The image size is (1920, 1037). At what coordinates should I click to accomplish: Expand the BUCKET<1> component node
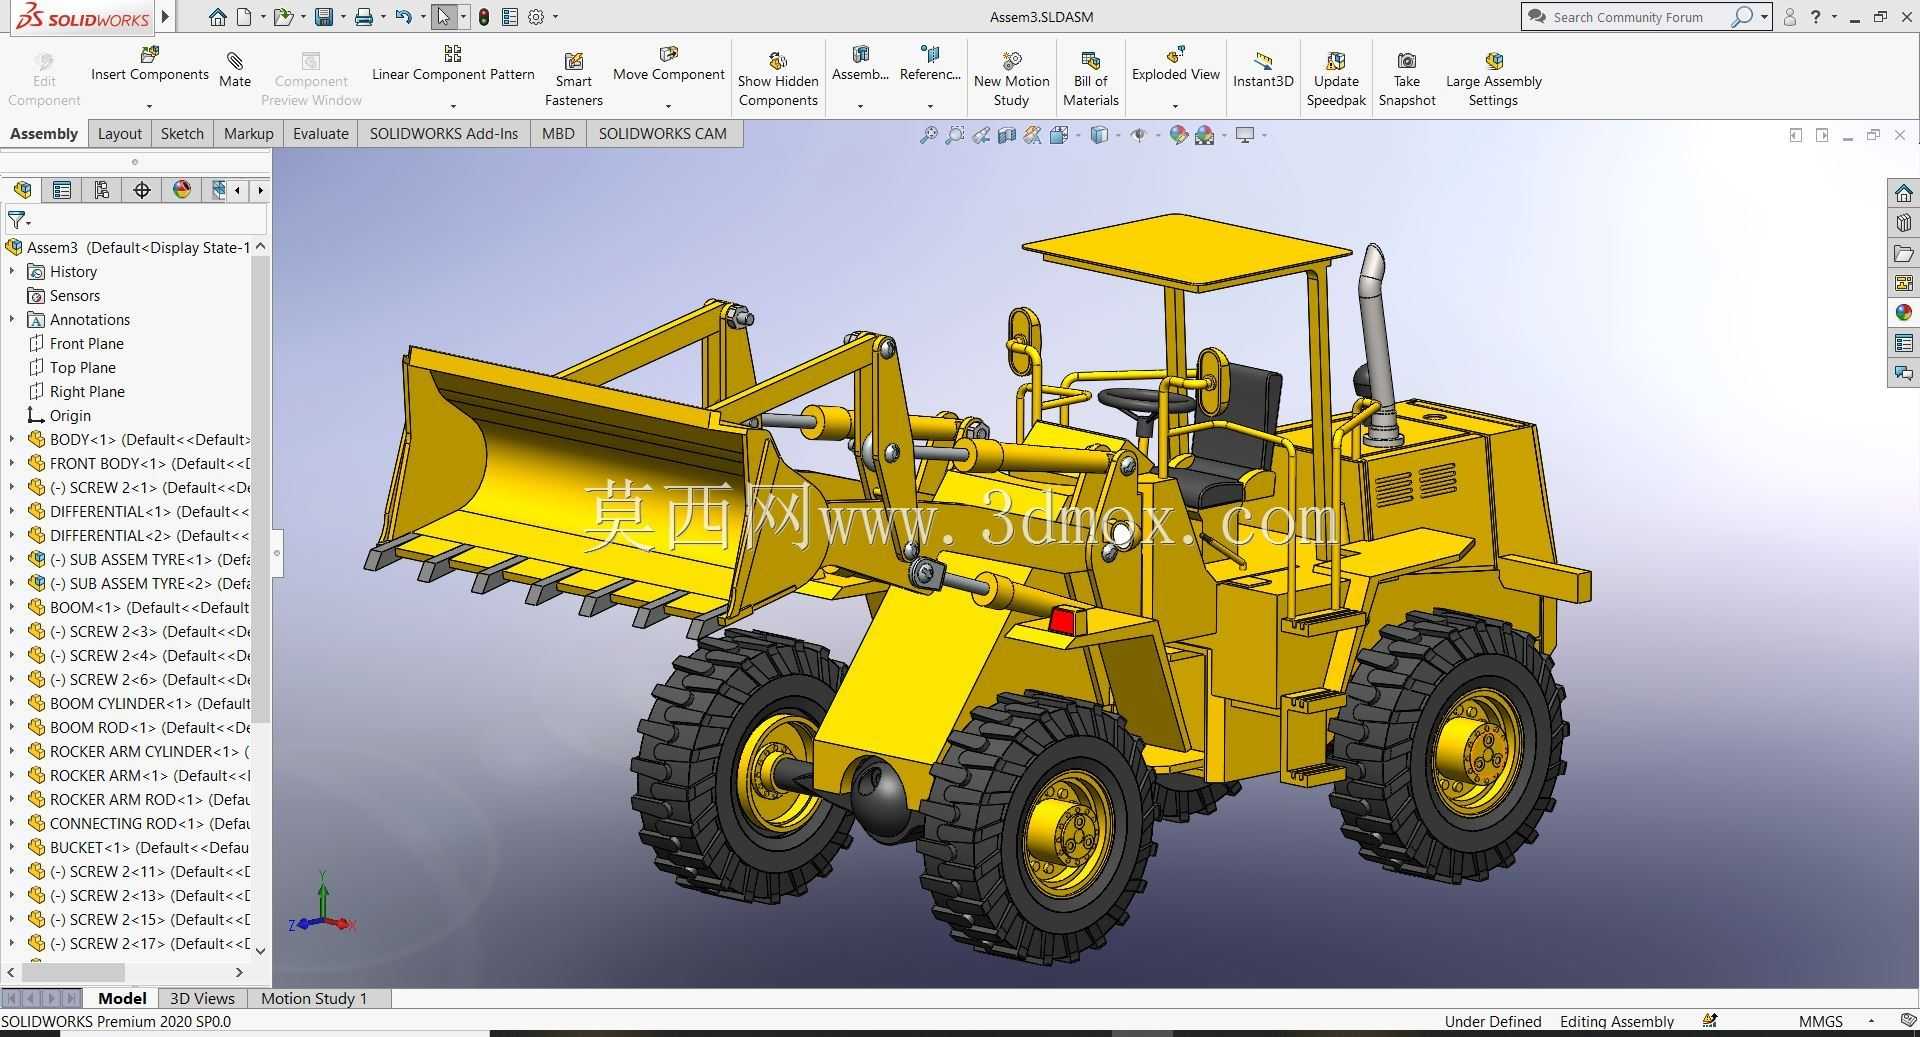(x=12, y=848)
